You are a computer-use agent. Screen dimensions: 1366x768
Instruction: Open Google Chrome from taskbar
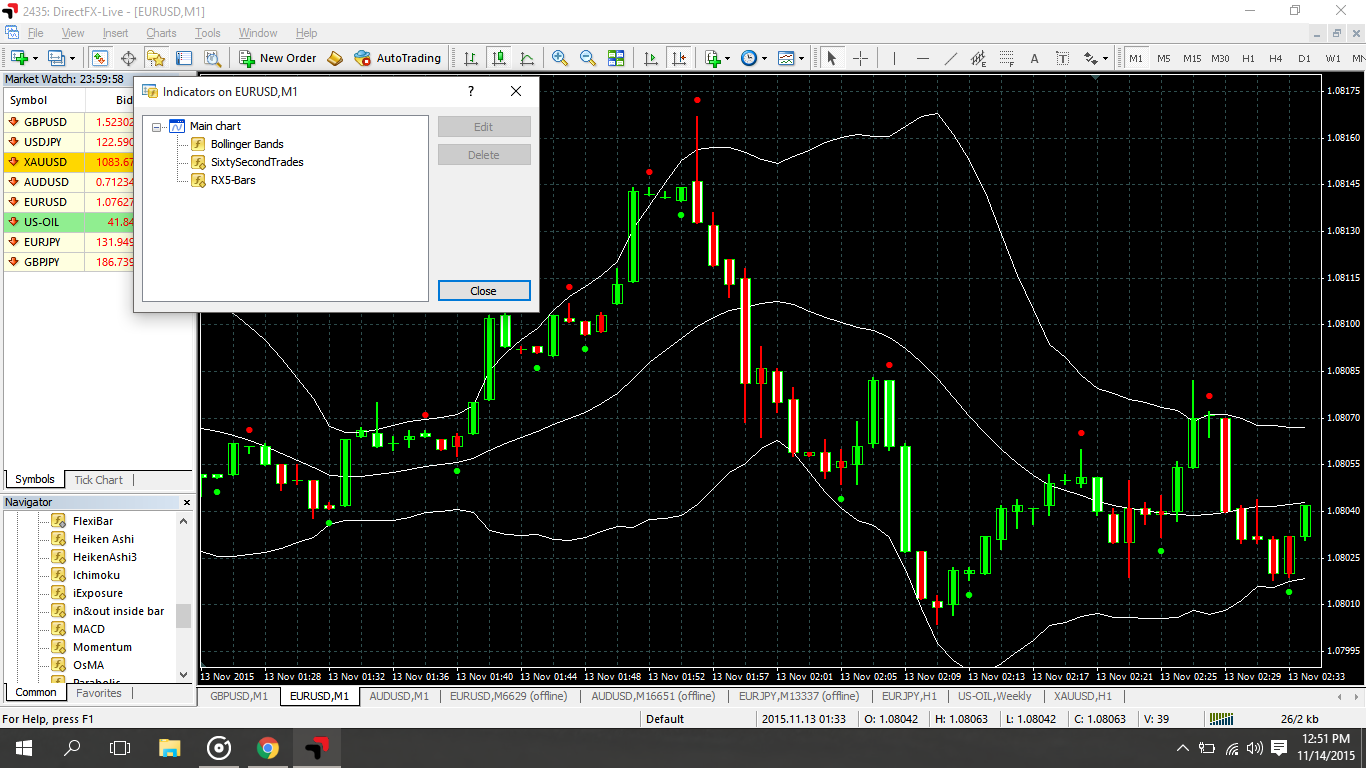(267, 748)
